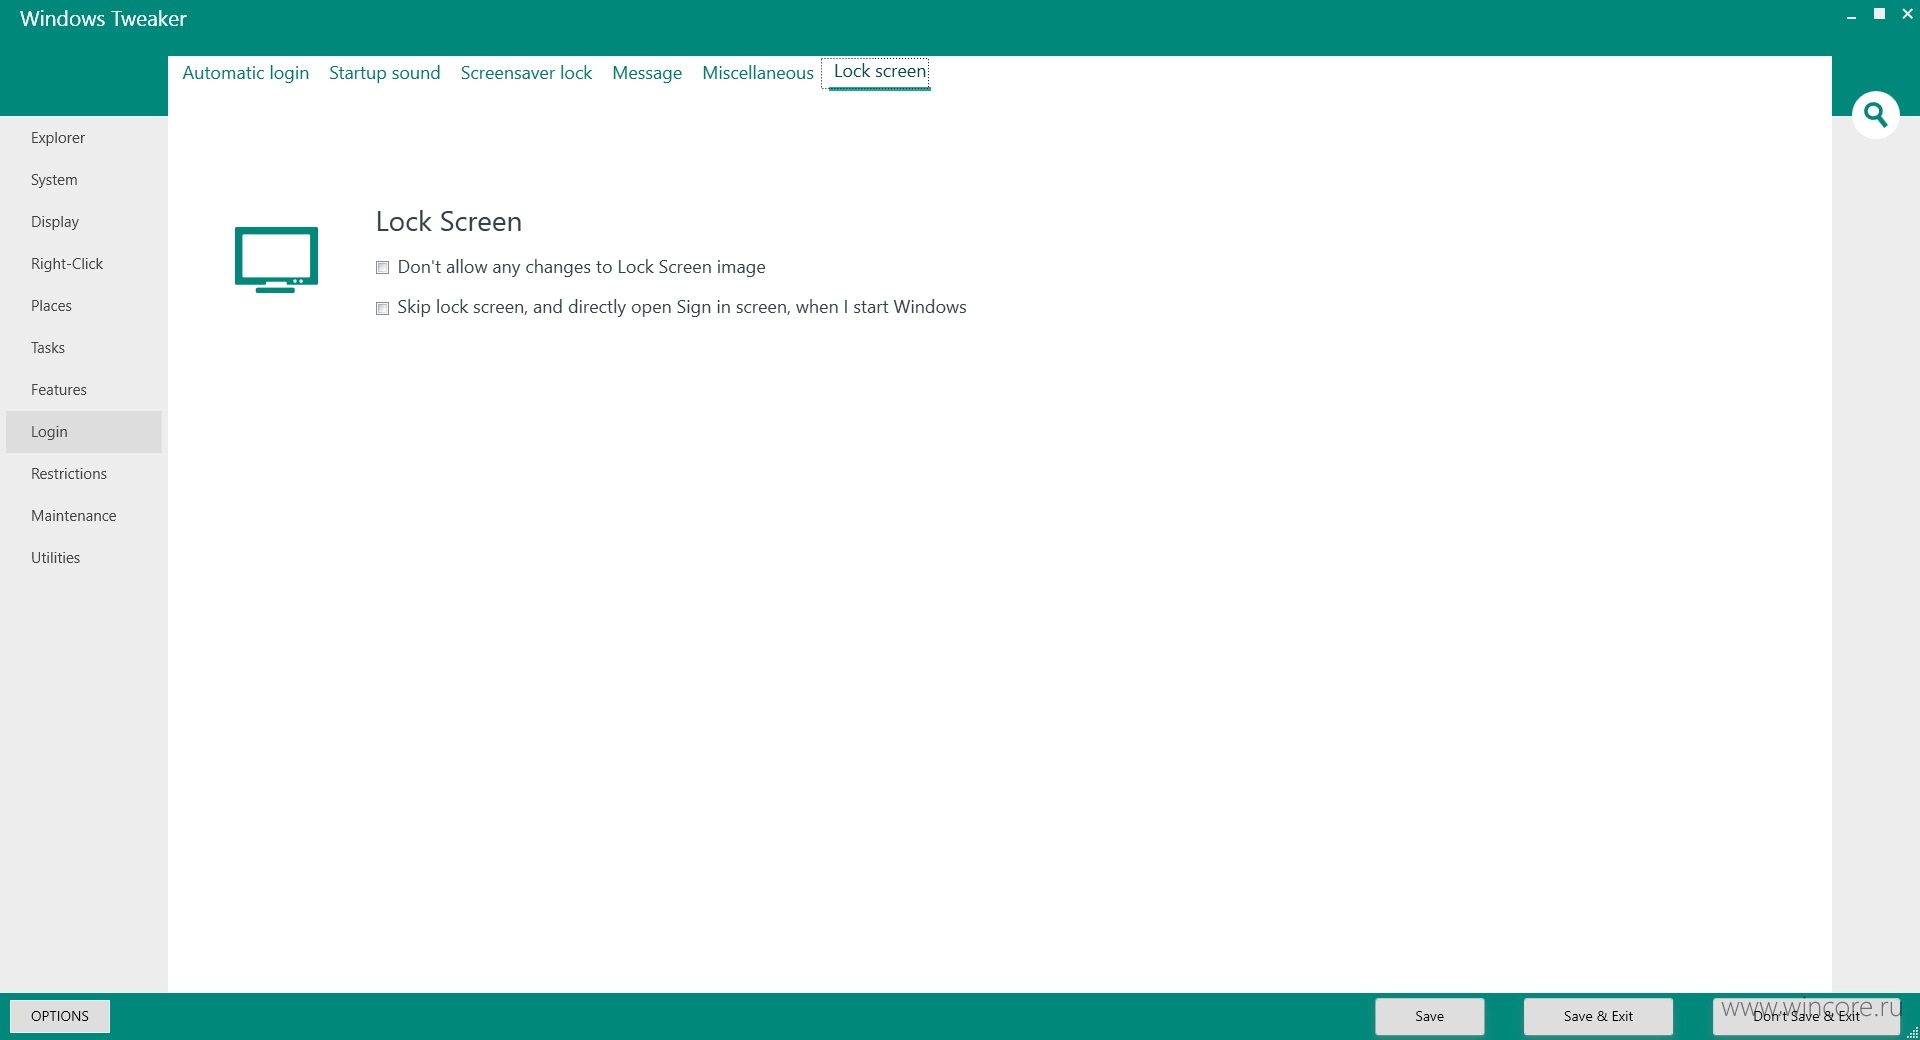Click Don't Save & Exit button
1920x1040 pixels.
(1806, 1016)
